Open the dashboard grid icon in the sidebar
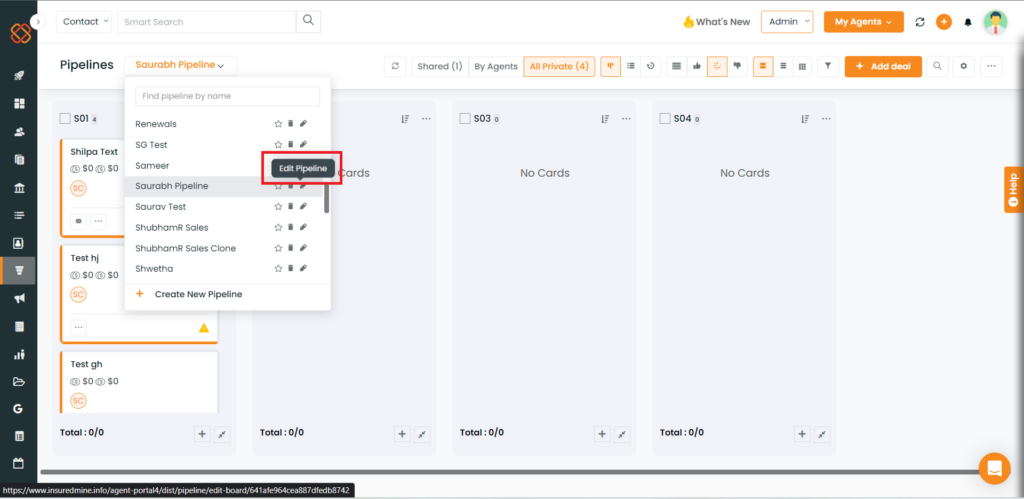 point(19,104)
